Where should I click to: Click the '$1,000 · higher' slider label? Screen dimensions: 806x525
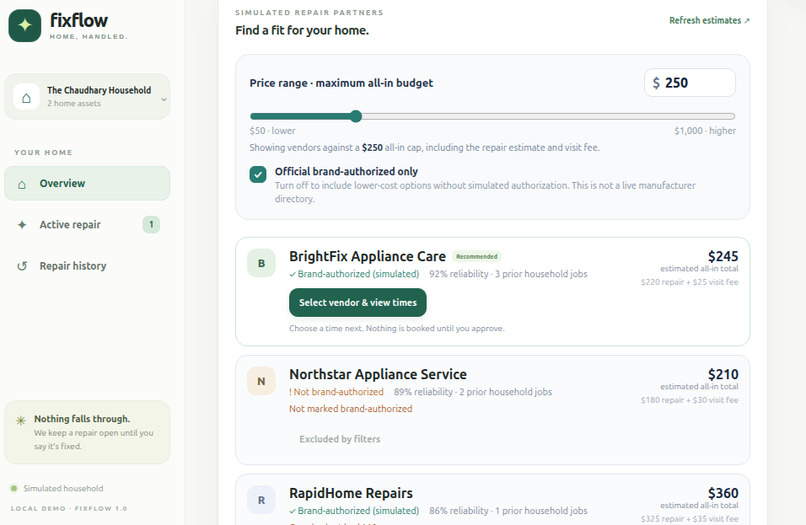coord(705,131)
